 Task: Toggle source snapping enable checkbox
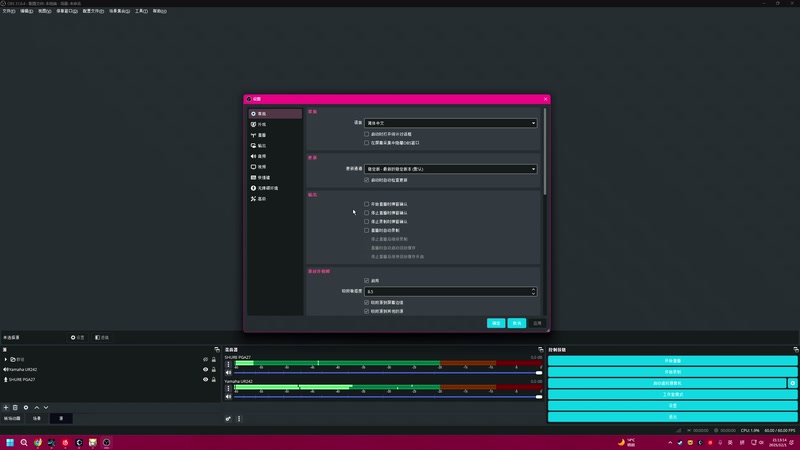tap(366, 281)
